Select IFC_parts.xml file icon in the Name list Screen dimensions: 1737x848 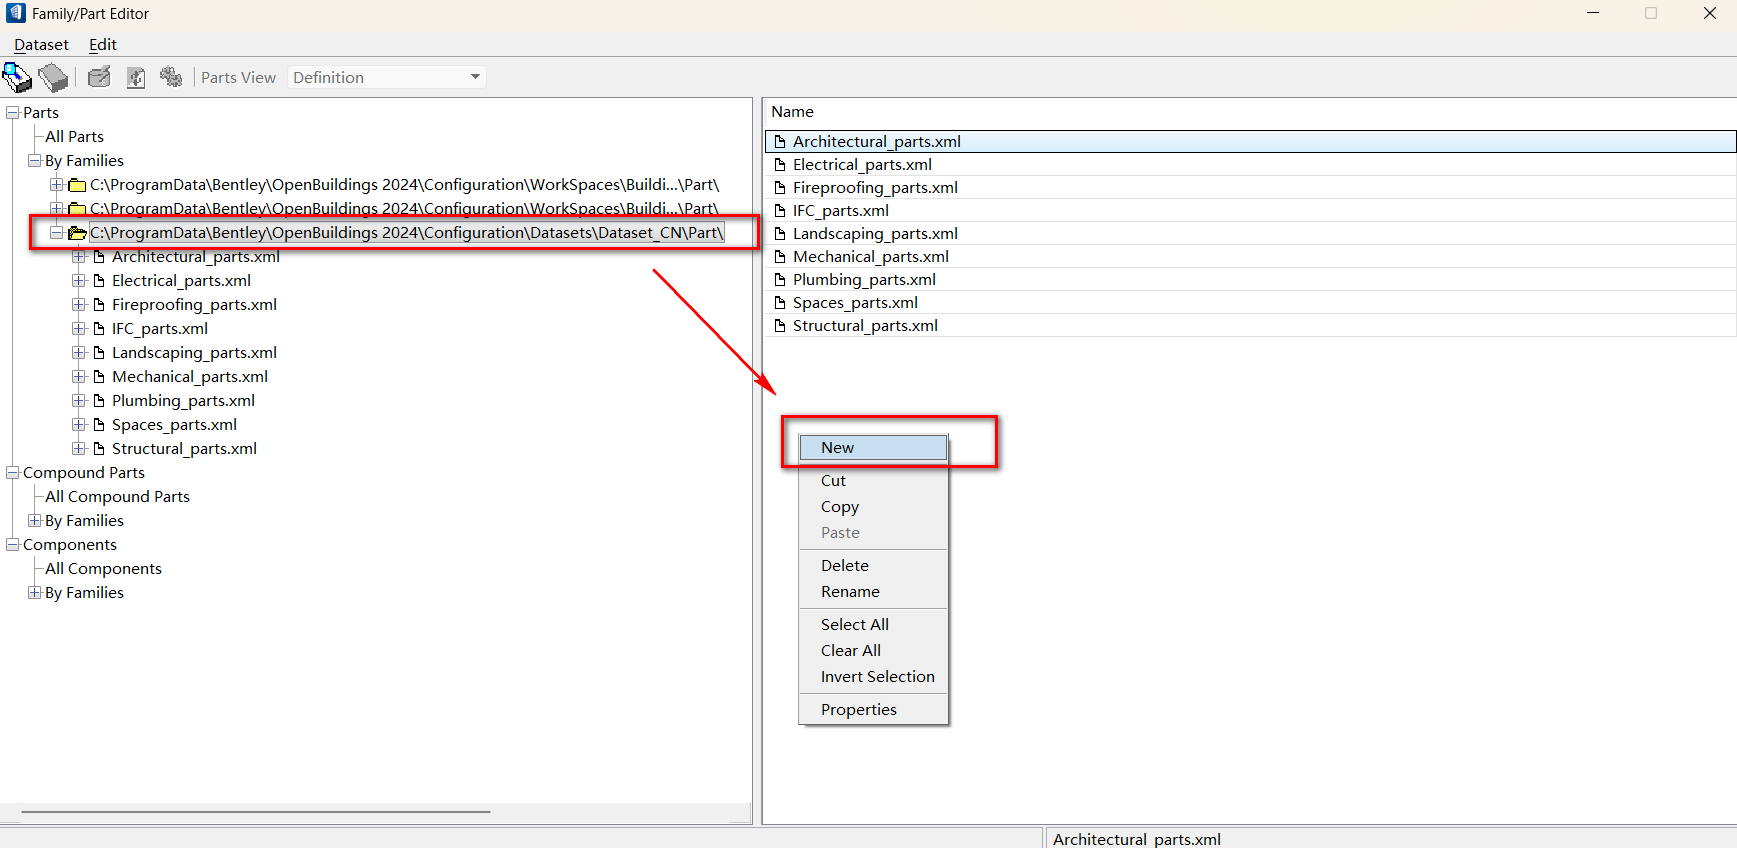point(780,211)
